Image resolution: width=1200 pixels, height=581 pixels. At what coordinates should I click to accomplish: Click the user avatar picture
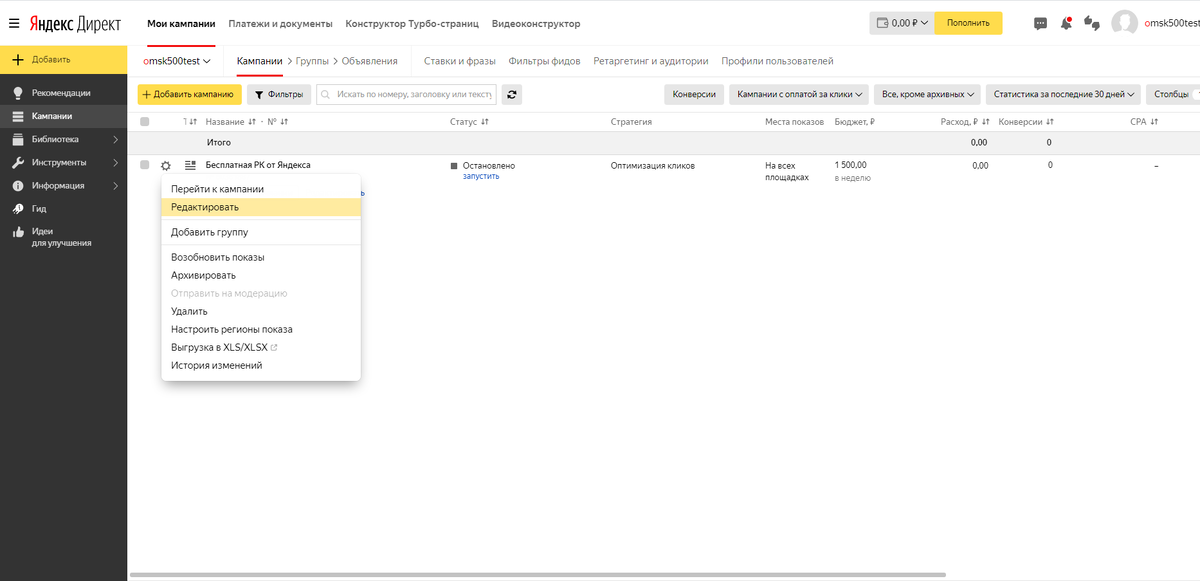click(1125, 23)
